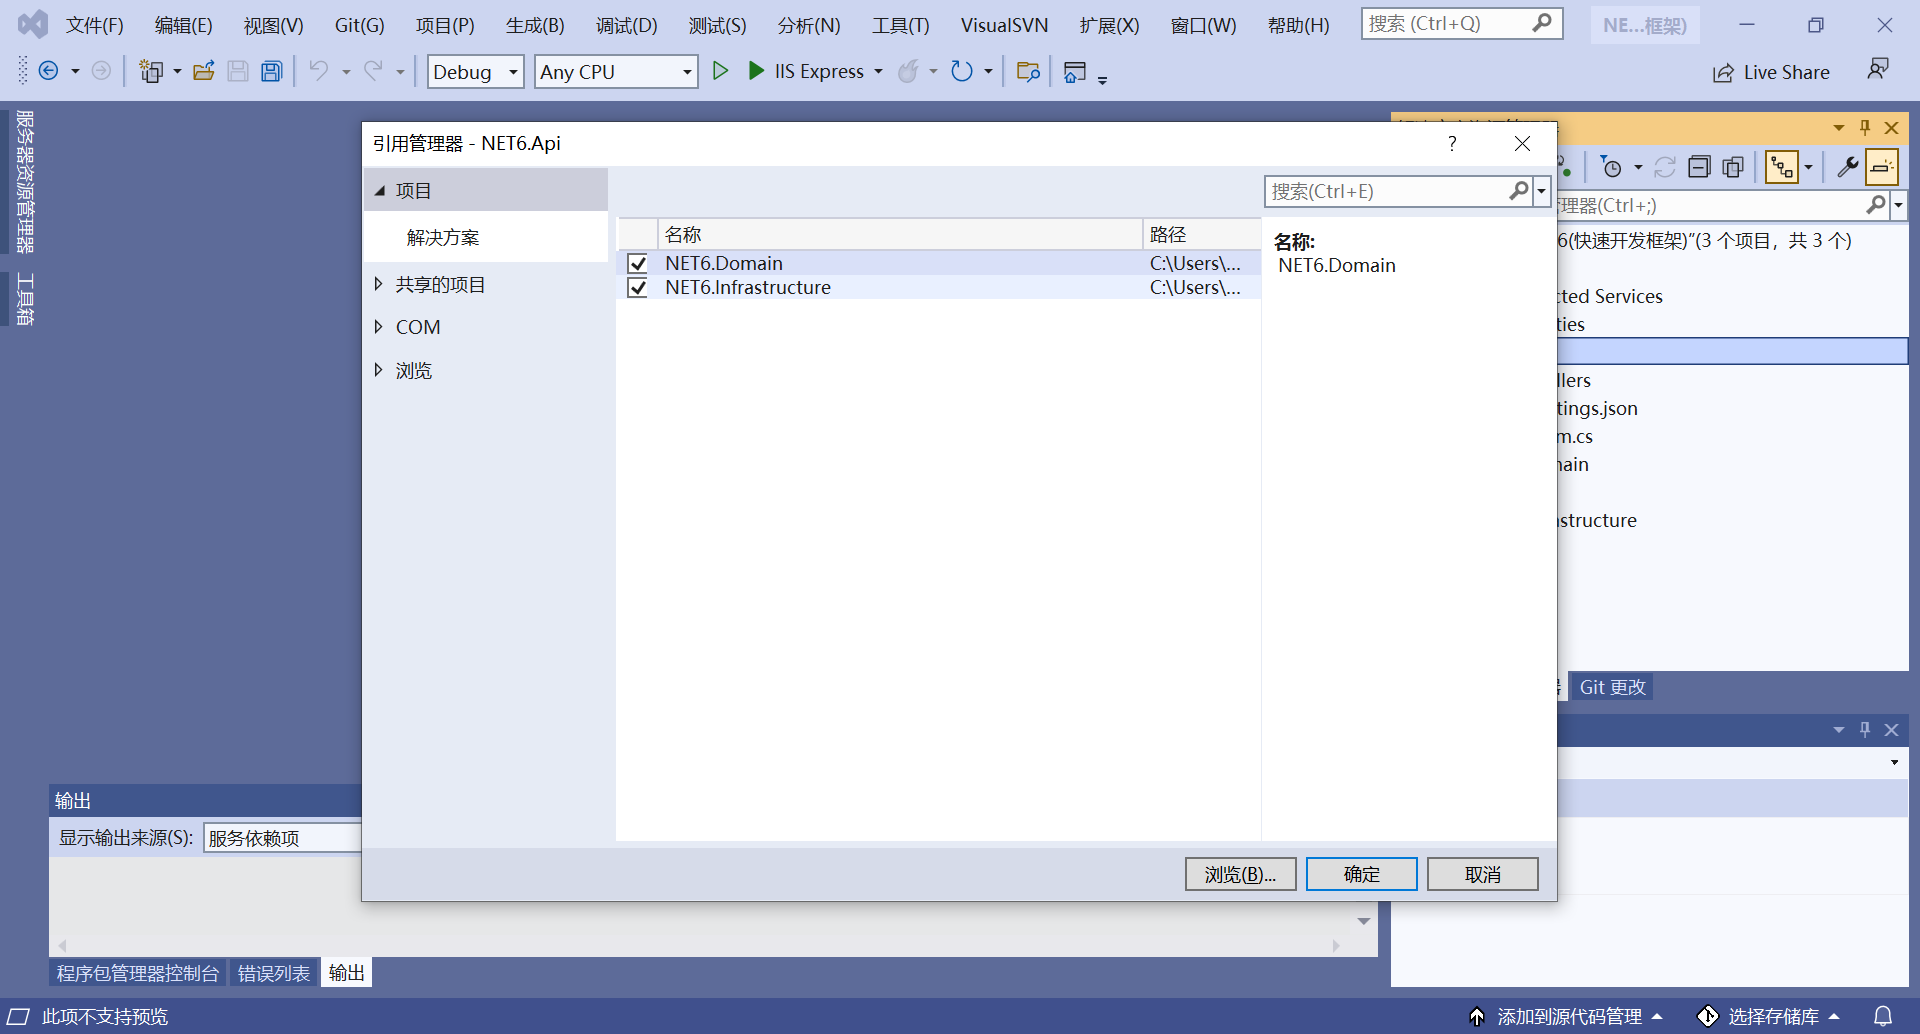
Task: Click the Navigate Backward arrow icon
Action: 48,71
